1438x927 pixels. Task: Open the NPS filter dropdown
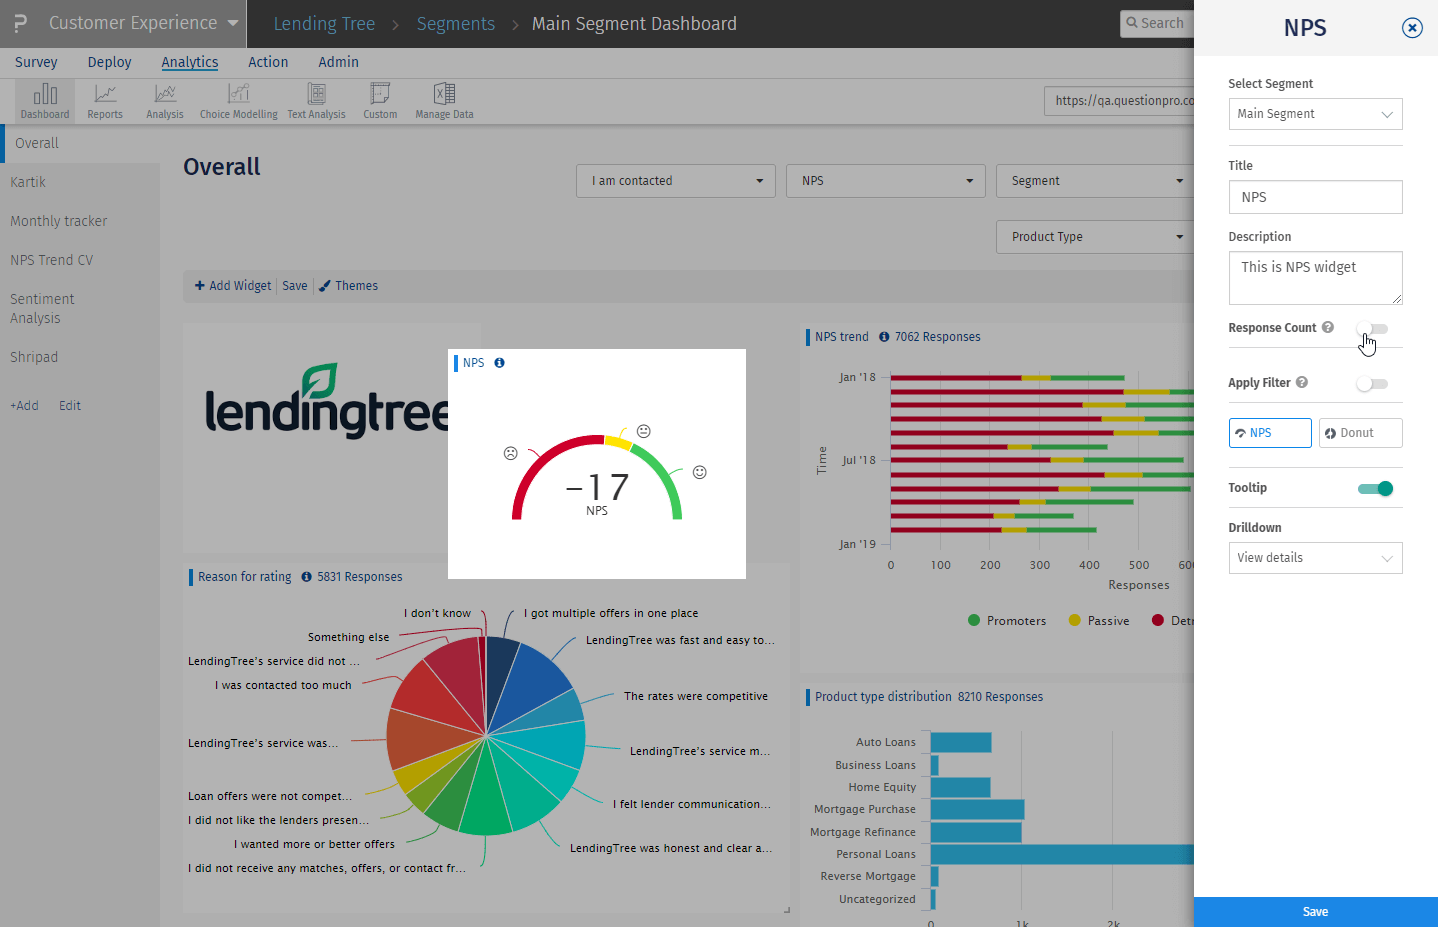click(x=886, y=181)
